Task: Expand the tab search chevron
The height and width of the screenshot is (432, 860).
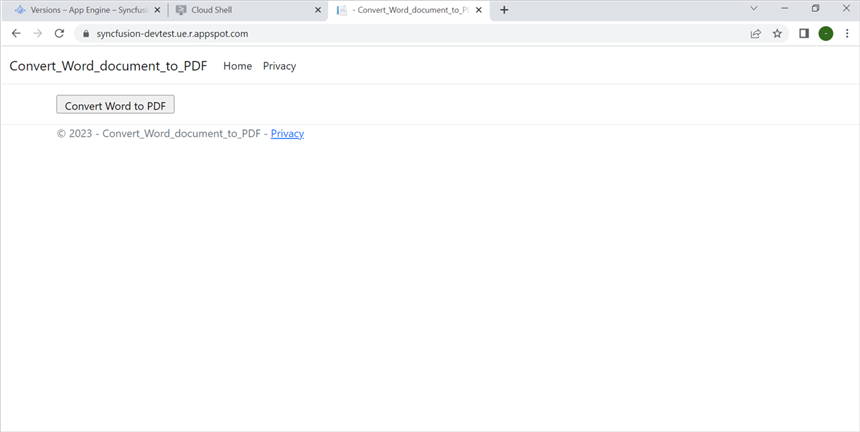Action: (754, 8)
